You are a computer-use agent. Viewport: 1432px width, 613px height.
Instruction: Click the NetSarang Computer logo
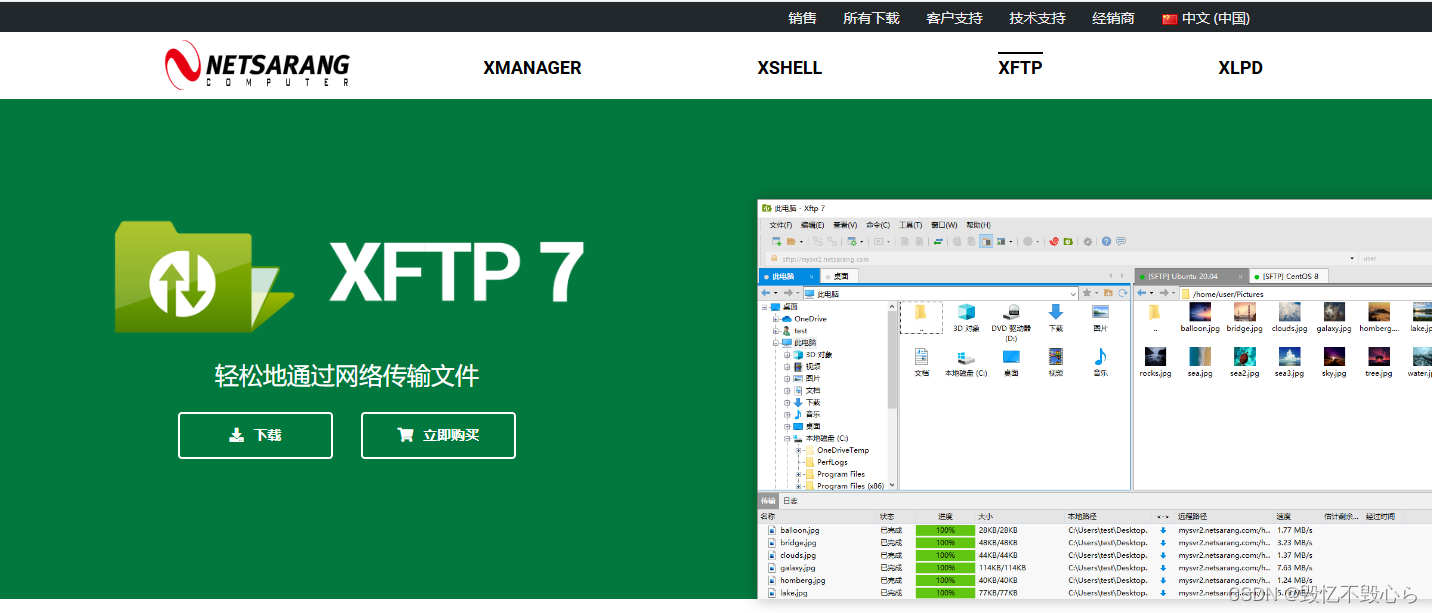257,65
